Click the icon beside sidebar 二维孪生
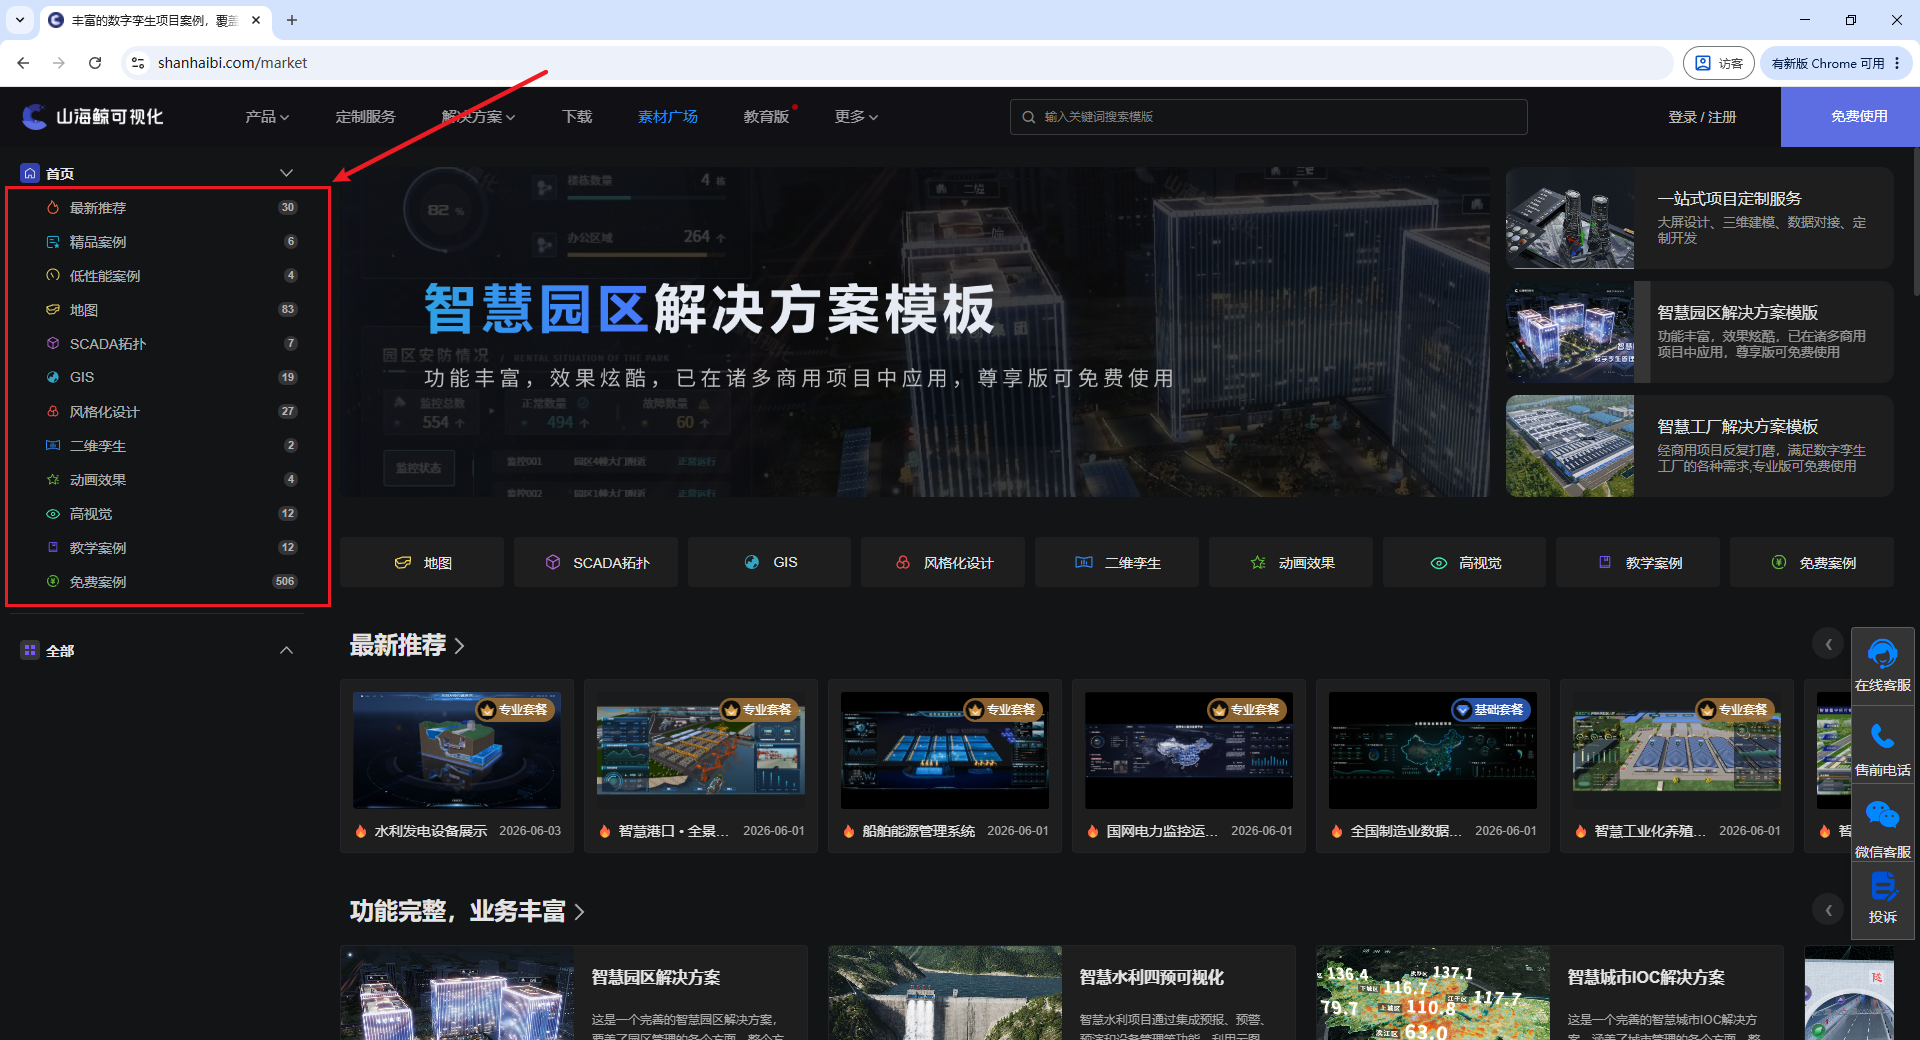Screen dimensions: 1920x1040 pyautogui.click(x=53, y=445)
